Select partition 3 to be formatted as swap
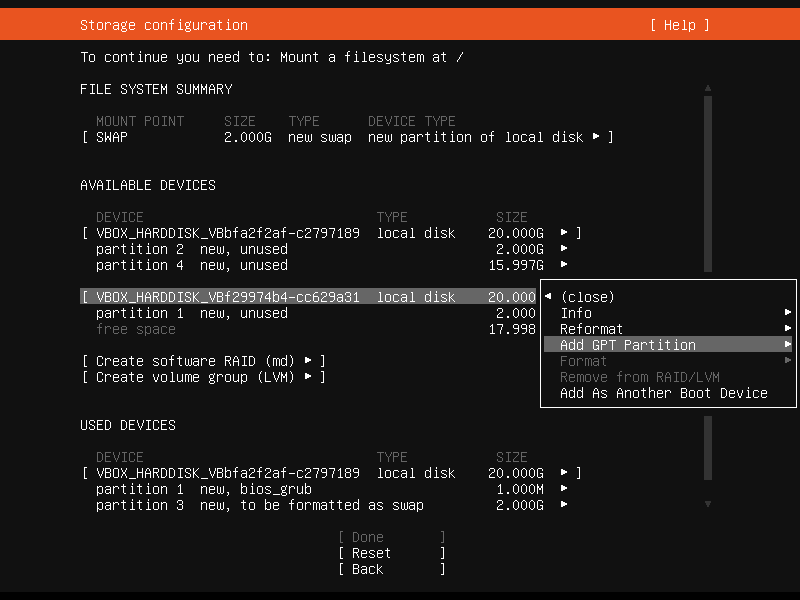Viewport: 800px width, 600px height. click(331, 505)
